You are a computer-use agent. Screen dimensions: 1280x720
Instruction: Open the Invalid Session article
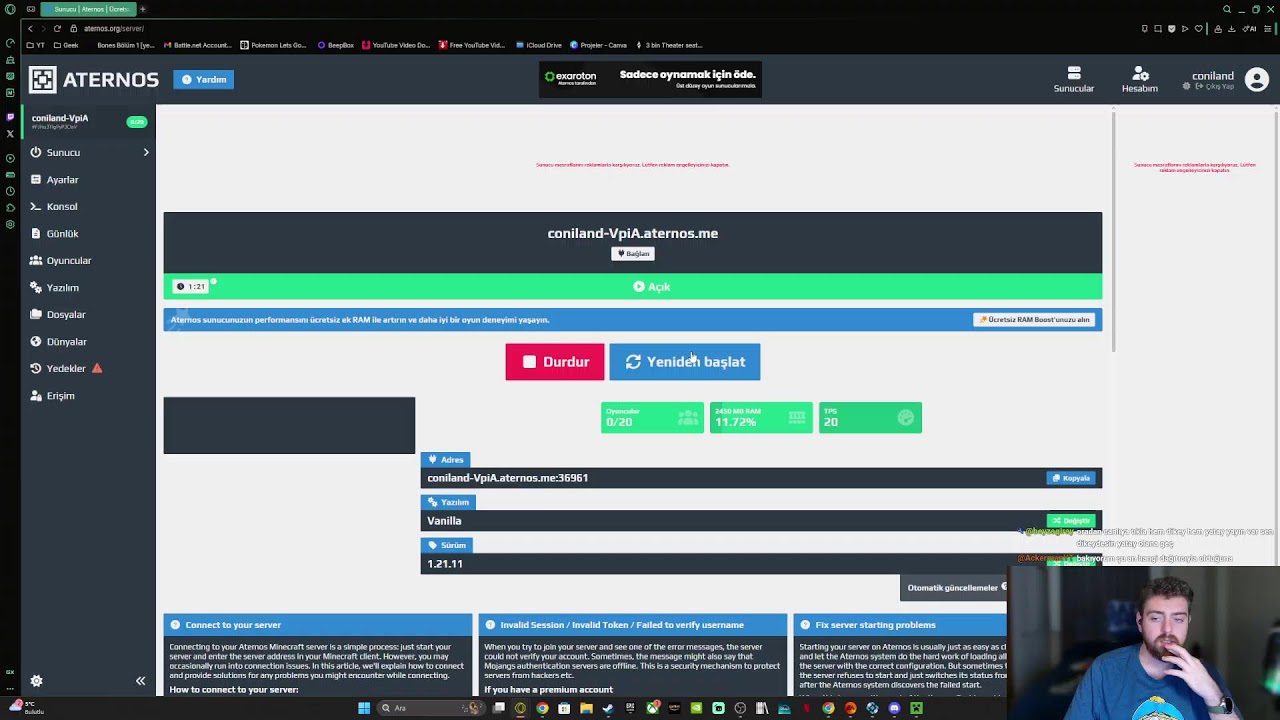(x=633, y=625)
